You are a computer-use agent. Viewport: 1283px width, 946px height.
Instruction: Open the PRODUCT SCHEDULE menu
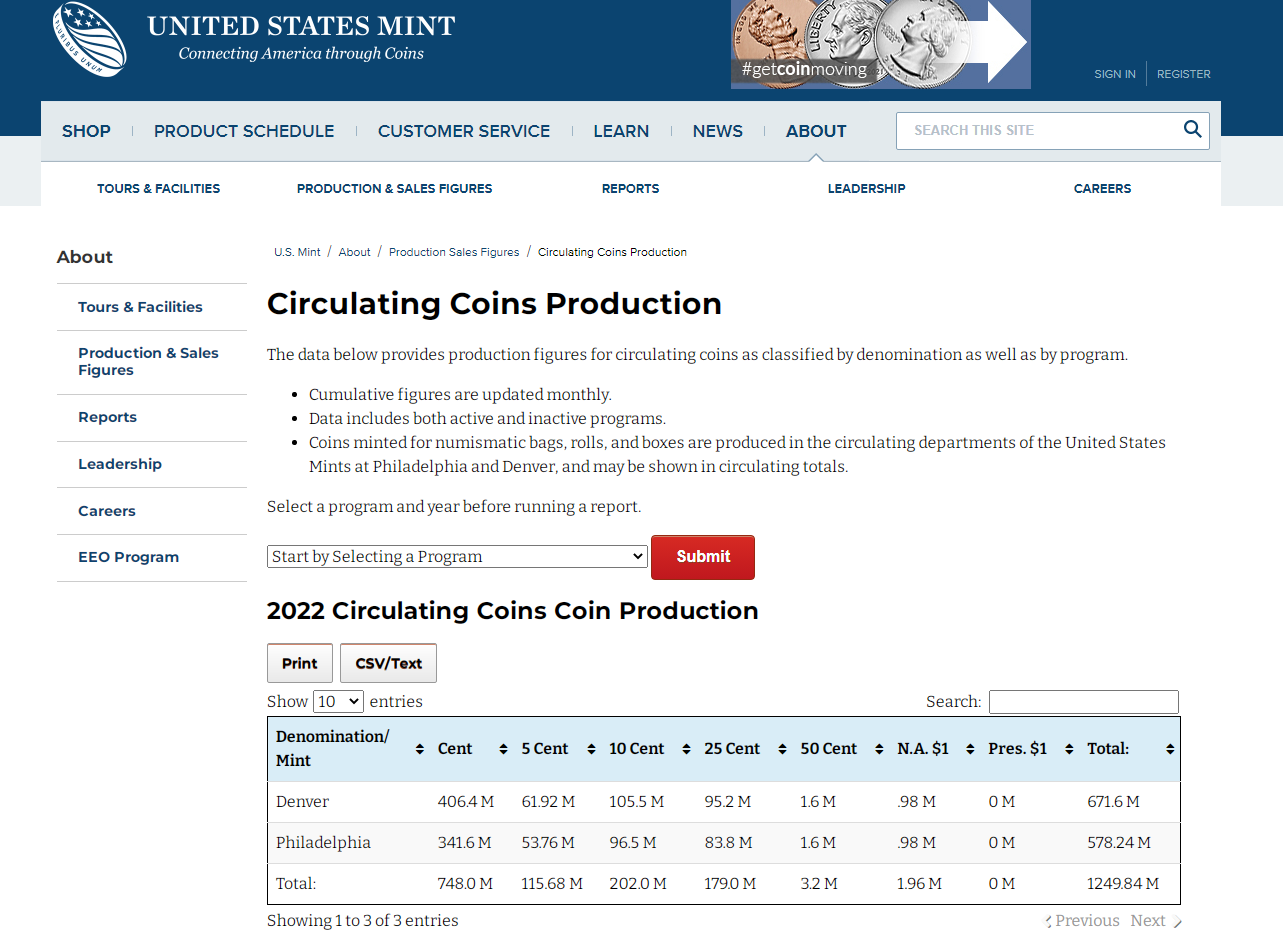click(244, 131)
